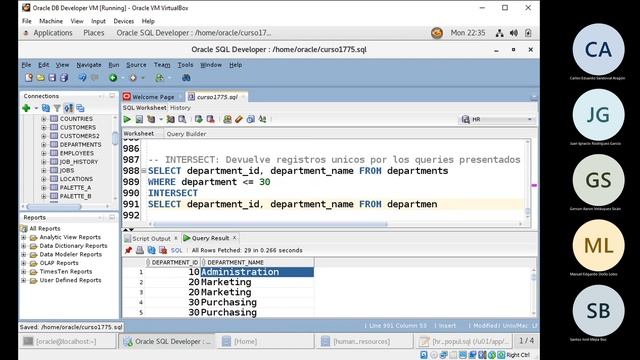Click the New file icon in main toolbar

click(29, 78)
